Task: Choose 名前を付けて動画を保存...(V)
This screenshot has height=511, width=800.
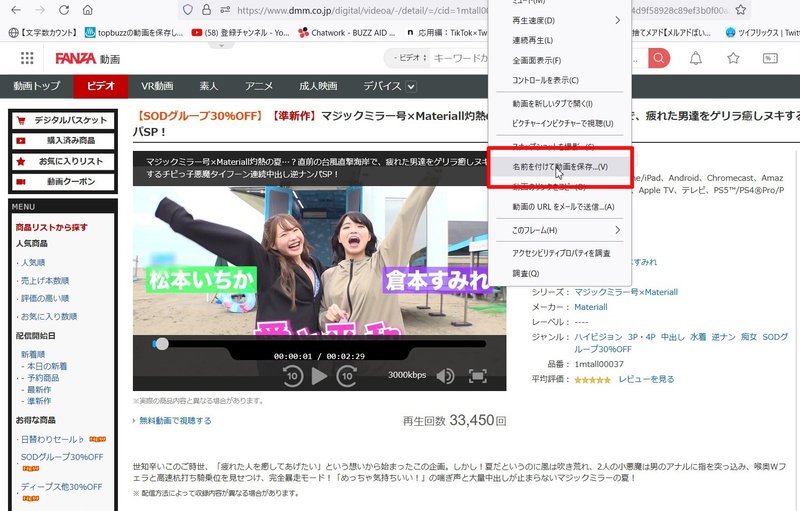Action: tap(560, 167)
